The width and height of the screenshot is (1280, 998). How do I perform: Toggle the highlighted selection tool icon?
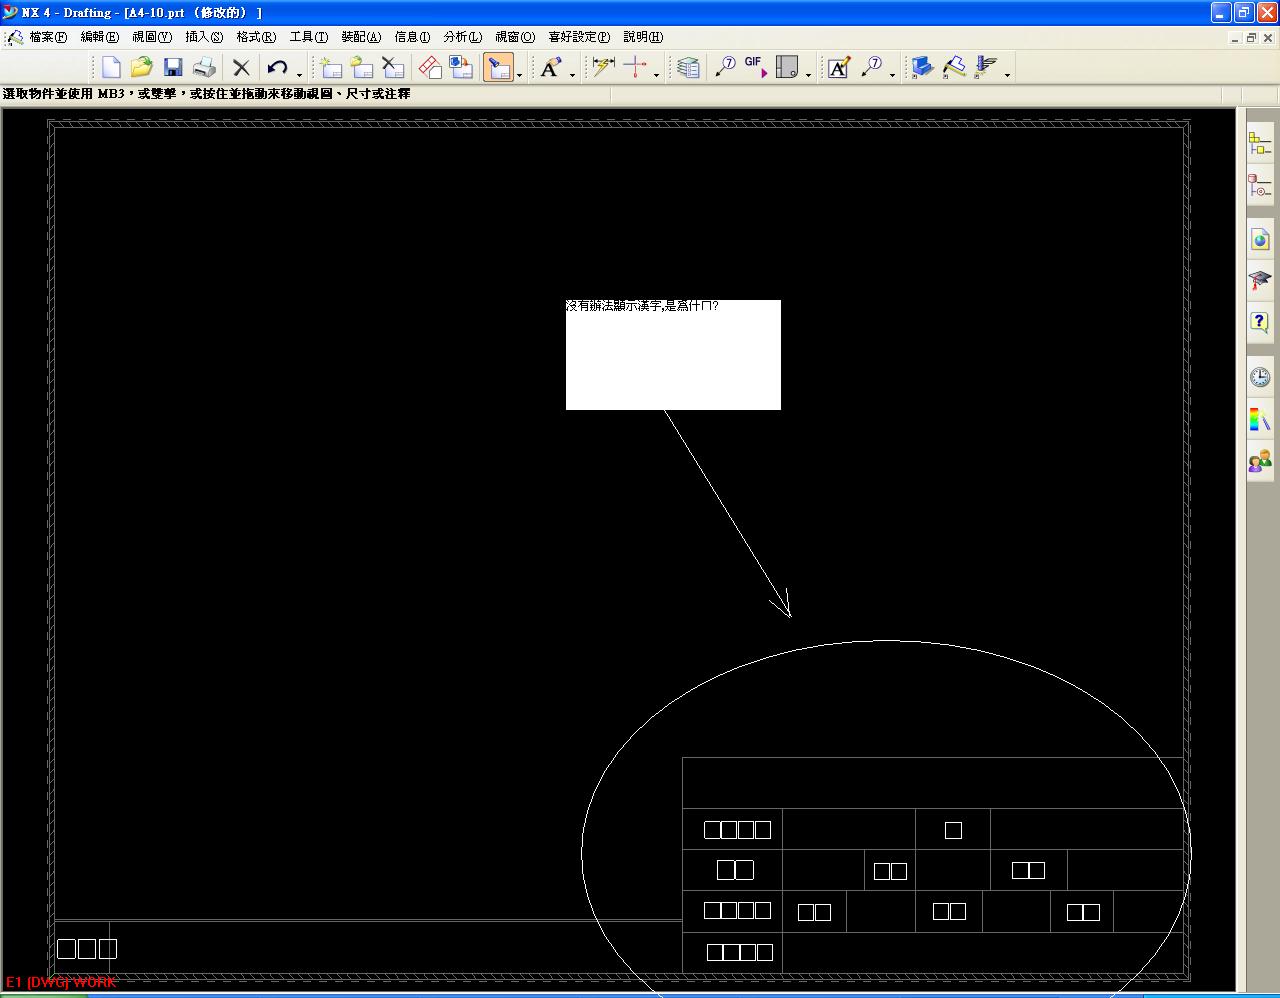(498, 67)
